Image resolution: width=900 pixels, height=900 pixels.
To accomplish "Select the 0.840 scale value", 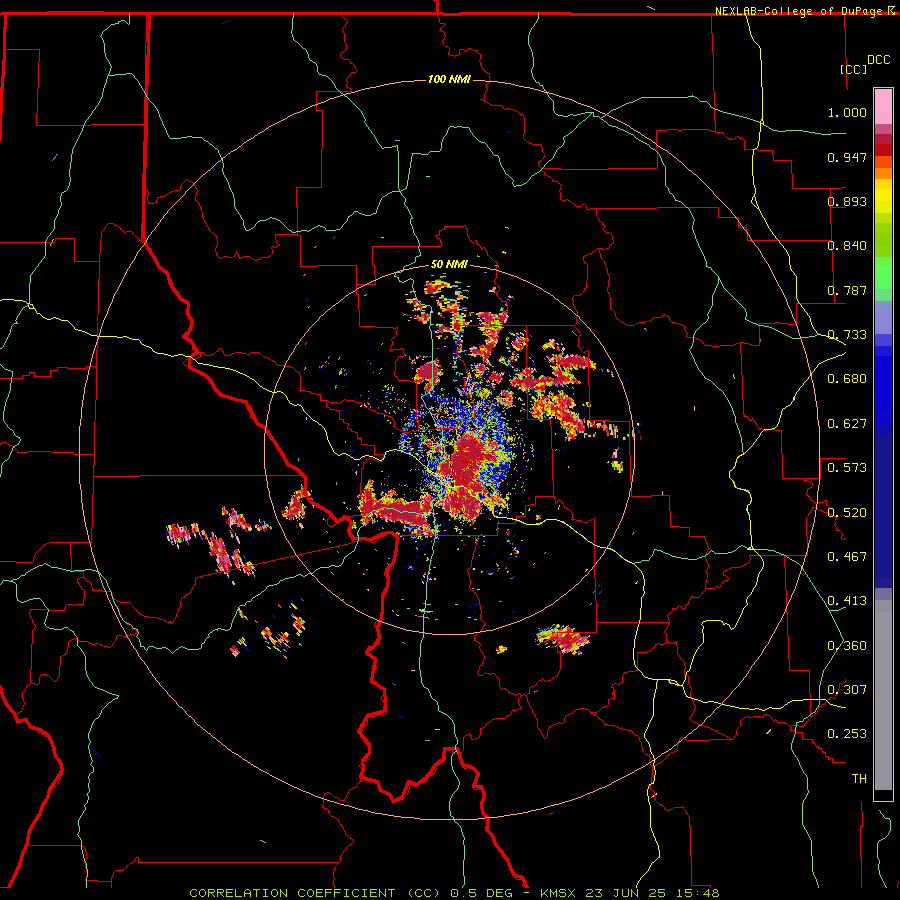I will tap(847, 246).
